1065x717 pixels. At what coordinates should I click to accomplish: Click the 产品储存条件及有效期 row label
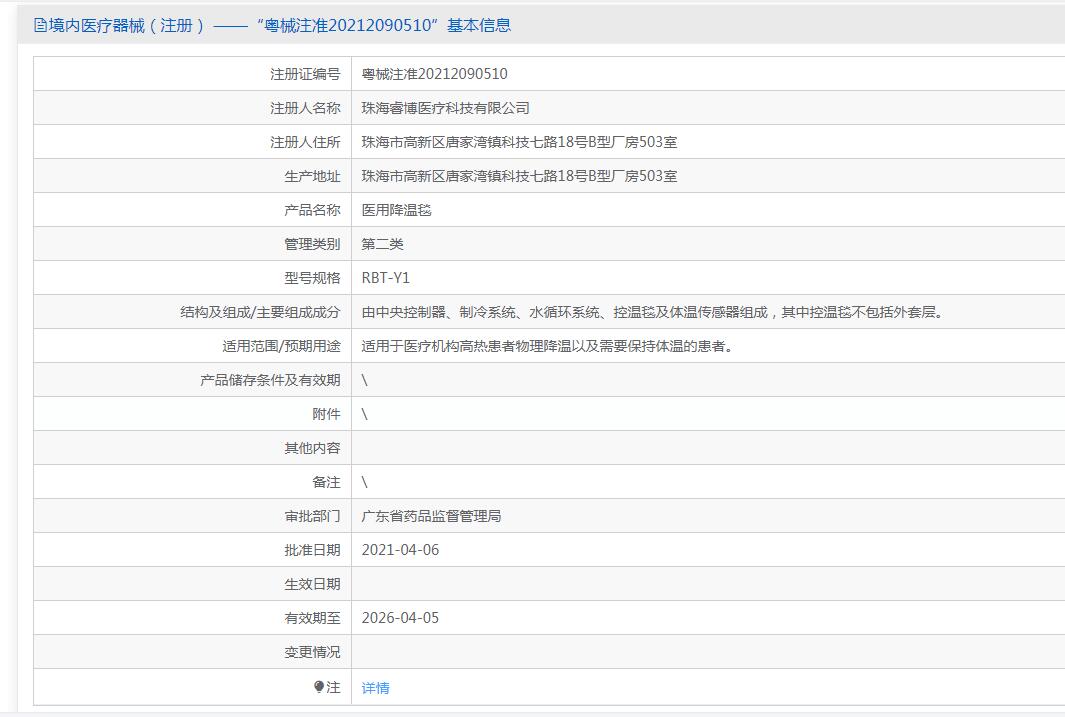(270, 380)
